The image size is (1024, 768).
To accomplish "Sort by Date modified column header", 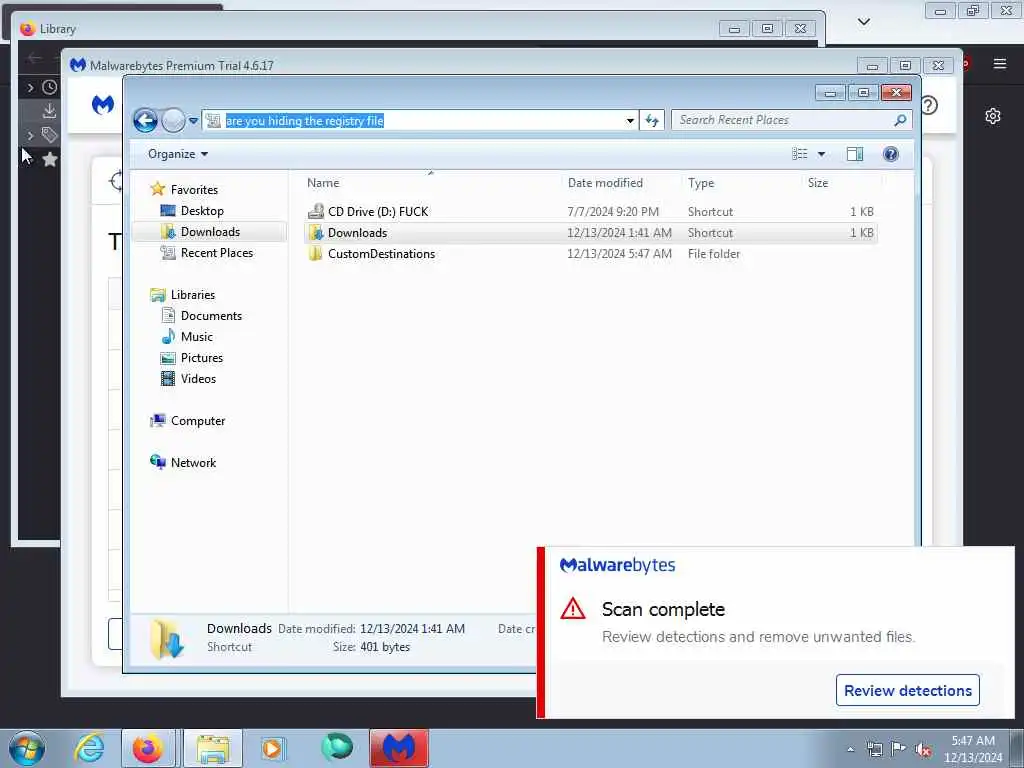I will pos(621,183).
